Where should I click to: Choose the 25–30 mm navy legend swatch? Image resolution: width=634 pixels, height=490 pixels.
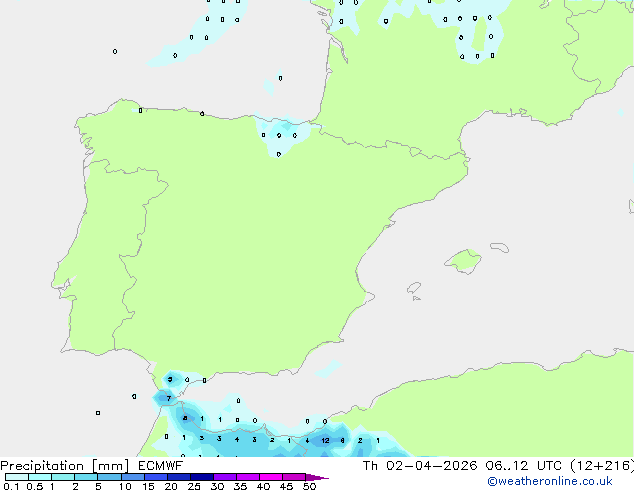(202, 477)
